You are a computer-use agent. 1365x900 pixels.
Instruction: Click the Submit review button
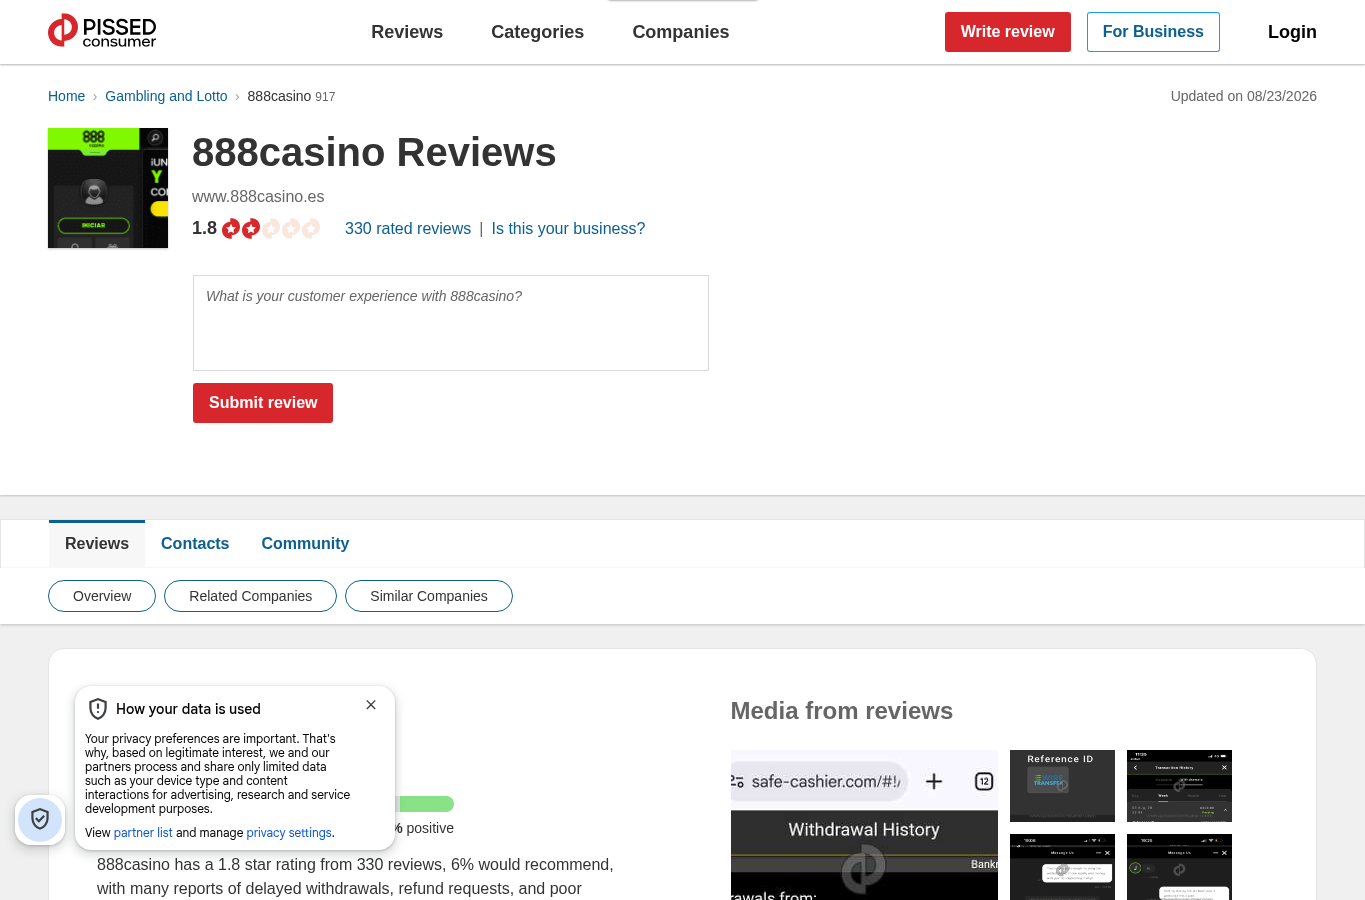(263, 403)
